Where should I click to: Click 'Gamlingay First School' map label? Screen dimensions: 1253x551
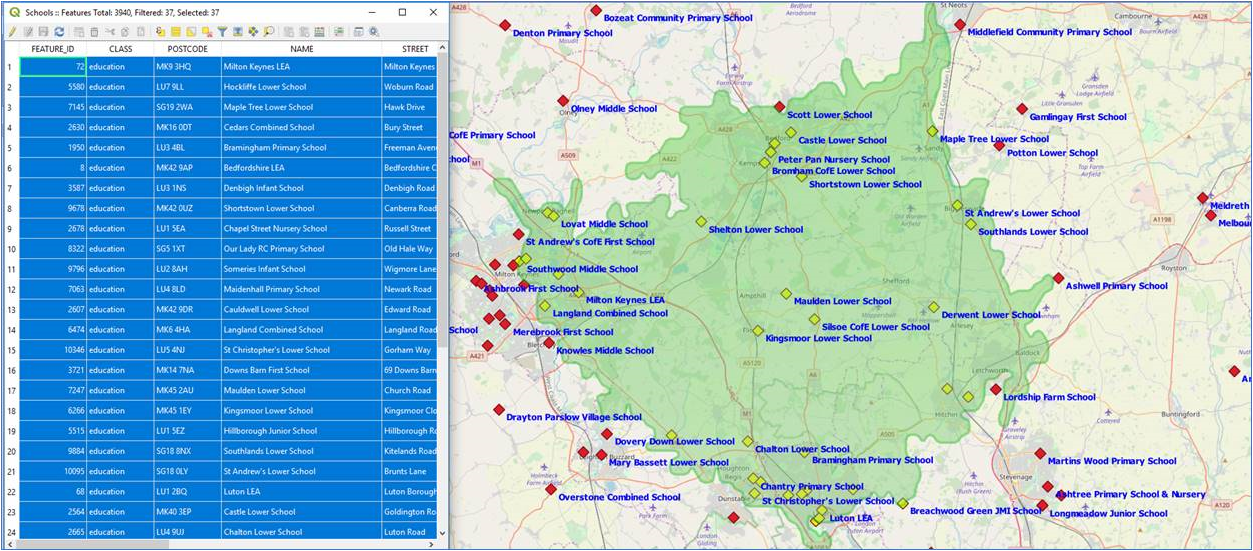(1078, 117)
